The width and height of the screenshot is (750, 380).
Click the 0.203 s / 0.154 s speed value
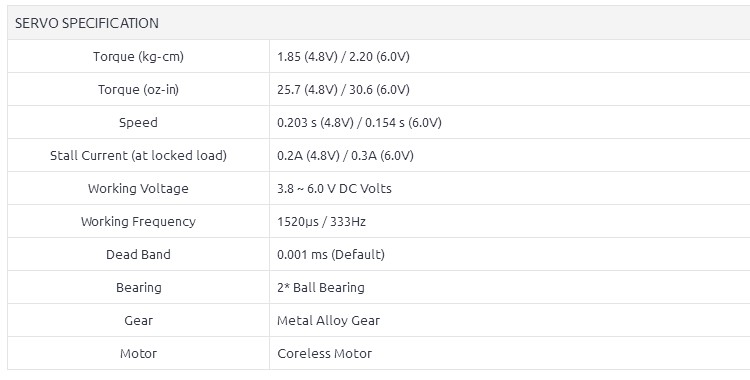359,123
